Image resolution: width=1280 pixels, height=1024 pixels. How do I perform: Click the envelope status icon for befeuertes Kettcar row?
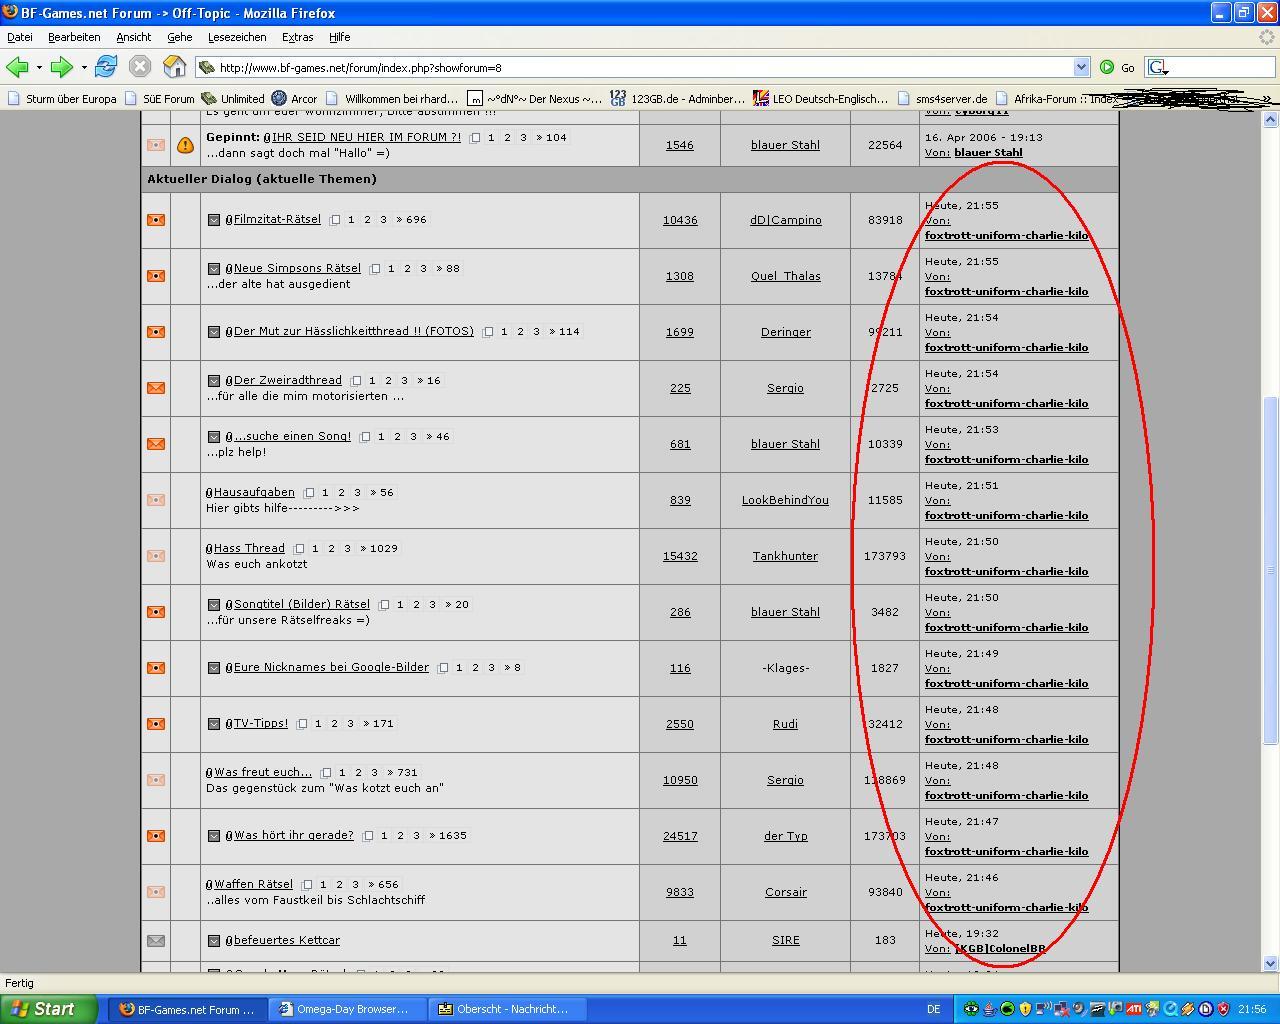[x=156, y=940]
